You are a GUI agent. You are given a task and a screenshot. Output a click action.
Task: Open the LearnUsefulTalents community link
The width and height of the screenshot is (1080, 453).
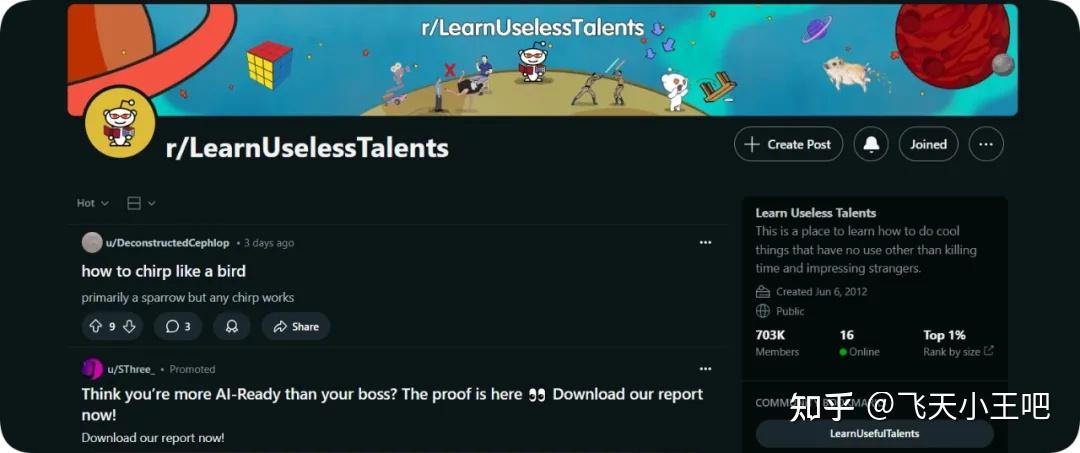pyautogui.click(x=874, y=433)
